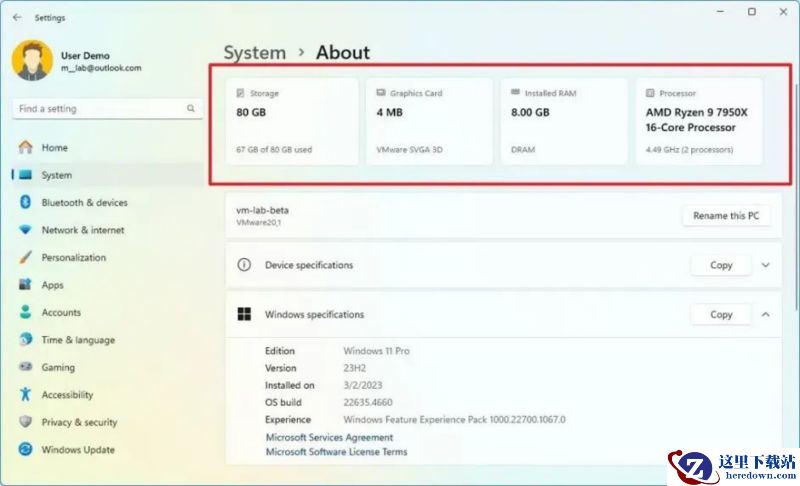The image size is (800, 486).
Task: Click the Bluetooth icon in sidebar
Action: 26,202
